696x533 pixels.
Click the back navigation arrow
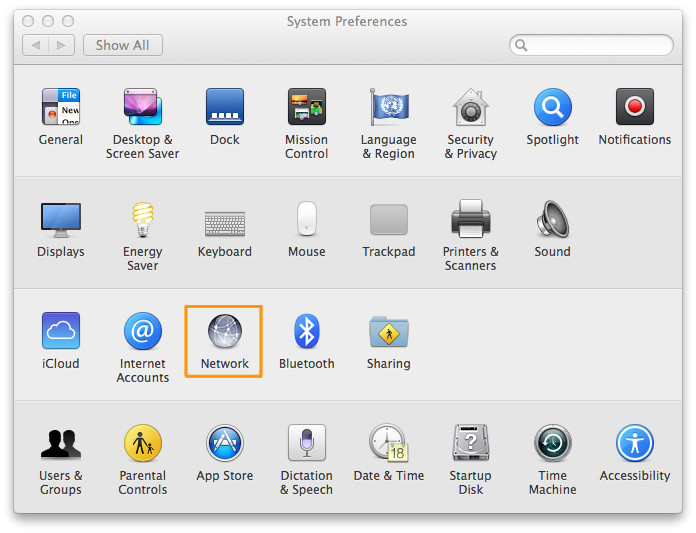[x=36, y=45]
